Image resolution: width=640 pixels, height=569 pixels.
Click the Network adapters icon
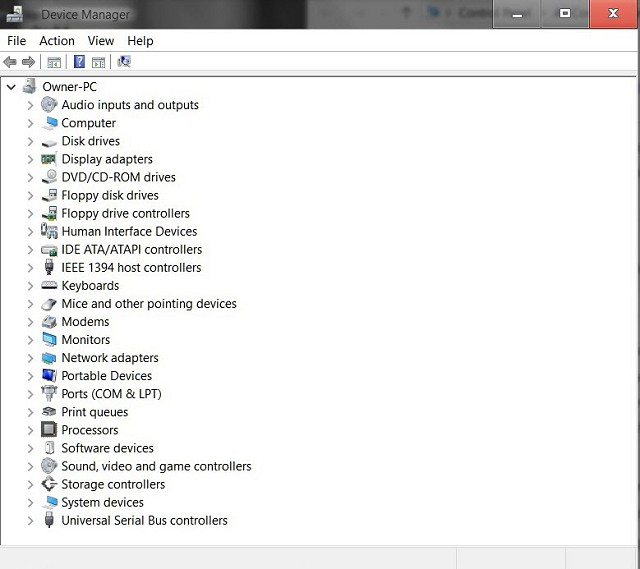(x=49, y=358)
